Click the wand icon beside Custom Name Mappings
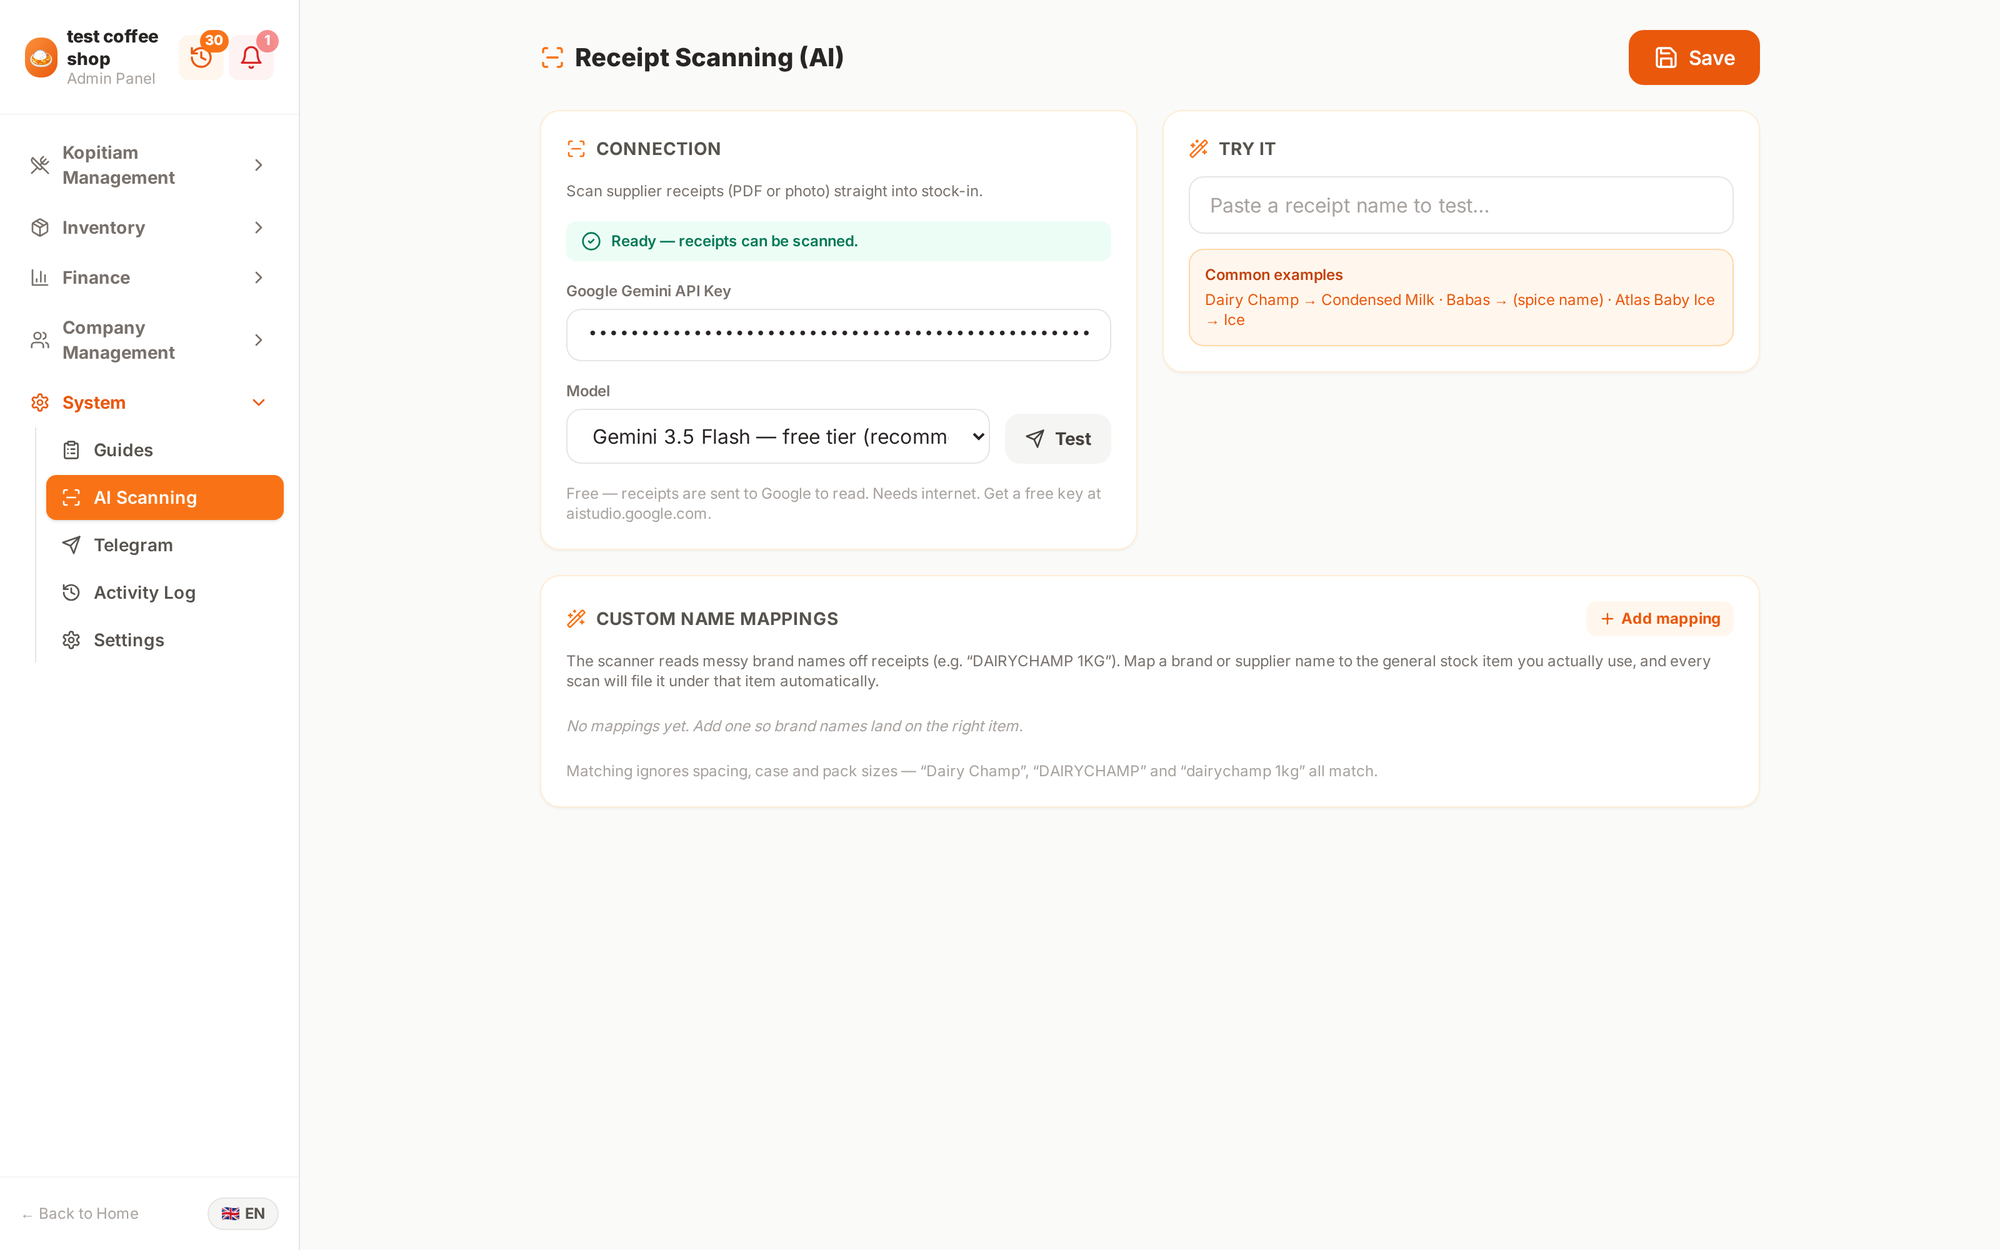Screen dimensions: 2000x1250 [576, 618]
